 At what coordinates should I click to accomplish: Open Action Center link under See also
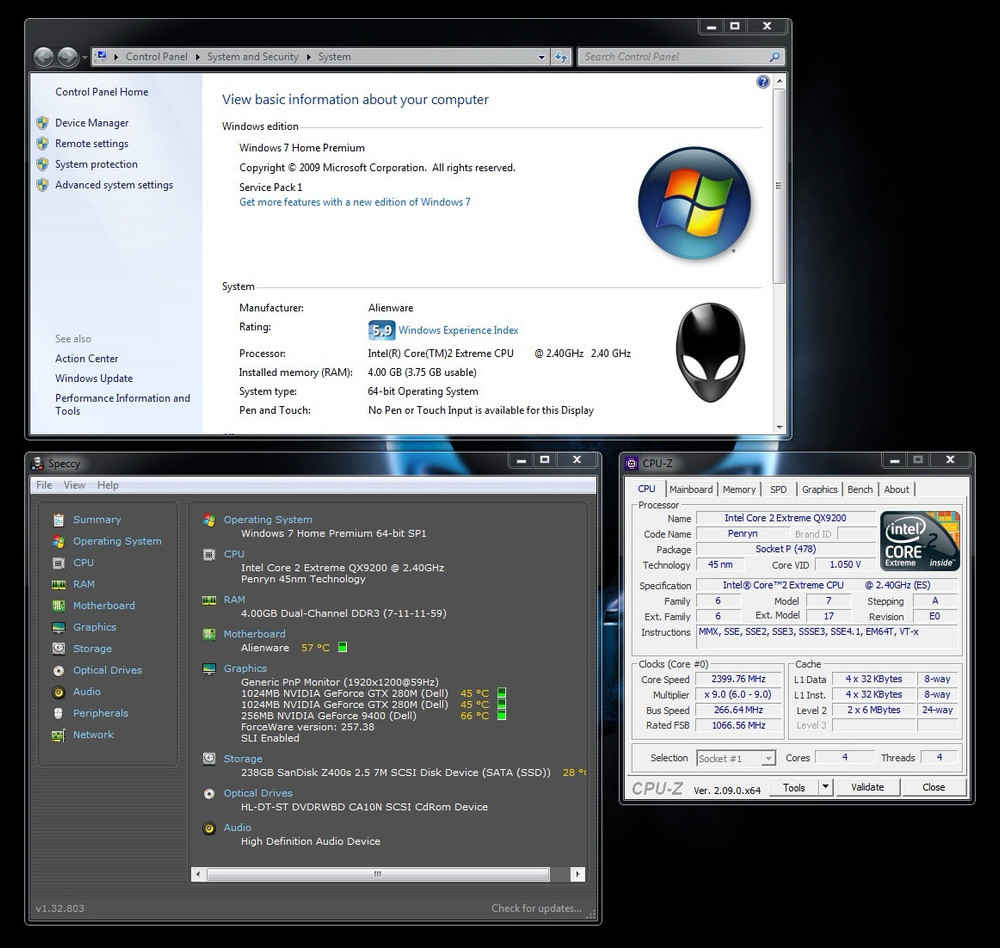click(87, 359)
